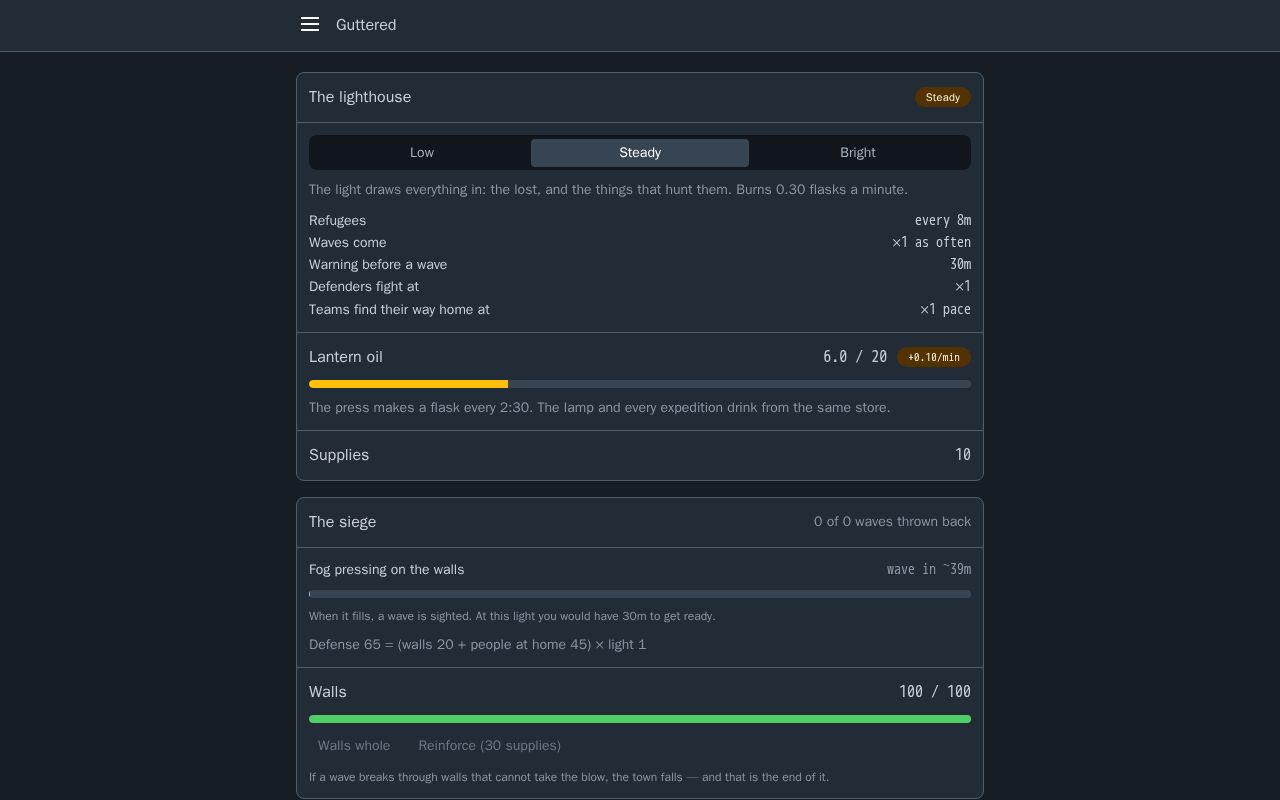Screen dimensions: 1280x800
Task: Click the Refugees 'every 8m' value
Action: coord(943,220)
